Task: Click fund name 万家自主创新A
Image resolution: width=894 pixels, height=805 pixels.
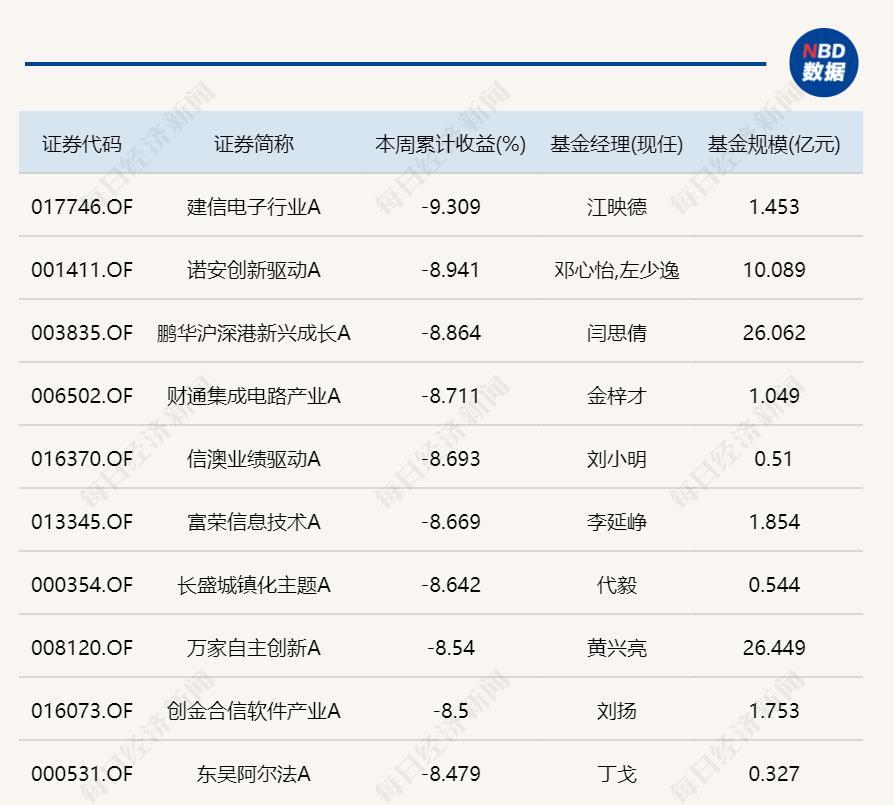Action: coord(254,648)
